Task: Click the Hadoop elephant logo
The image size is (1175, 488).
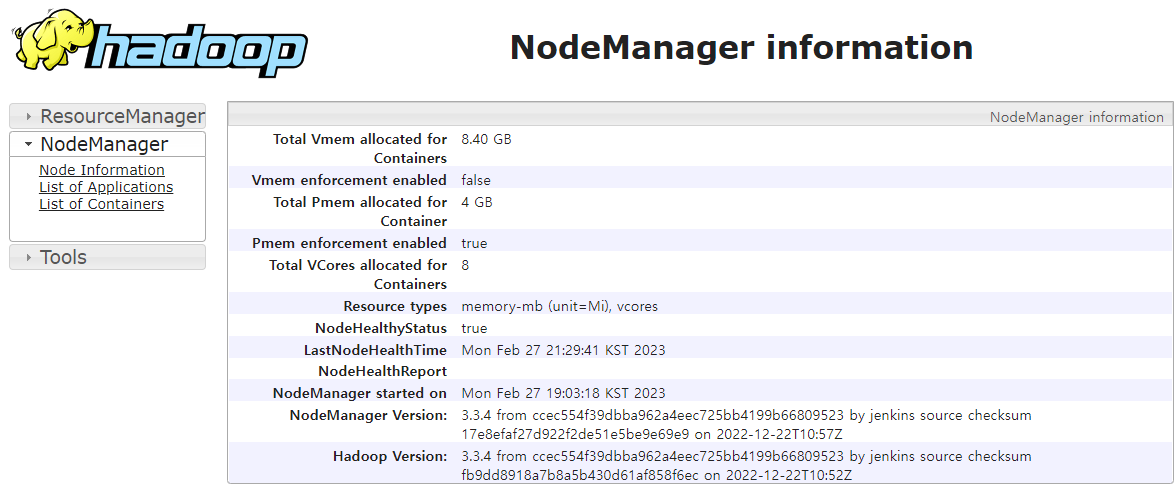Action: 160,45
